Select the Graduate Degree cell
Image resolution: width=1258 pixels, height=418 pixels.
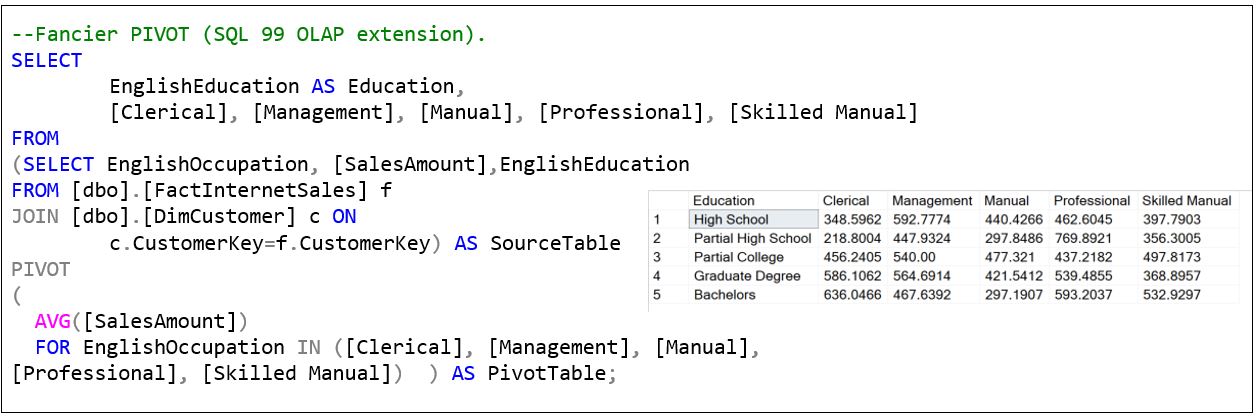pyautogui.click(x=740, y=277)
